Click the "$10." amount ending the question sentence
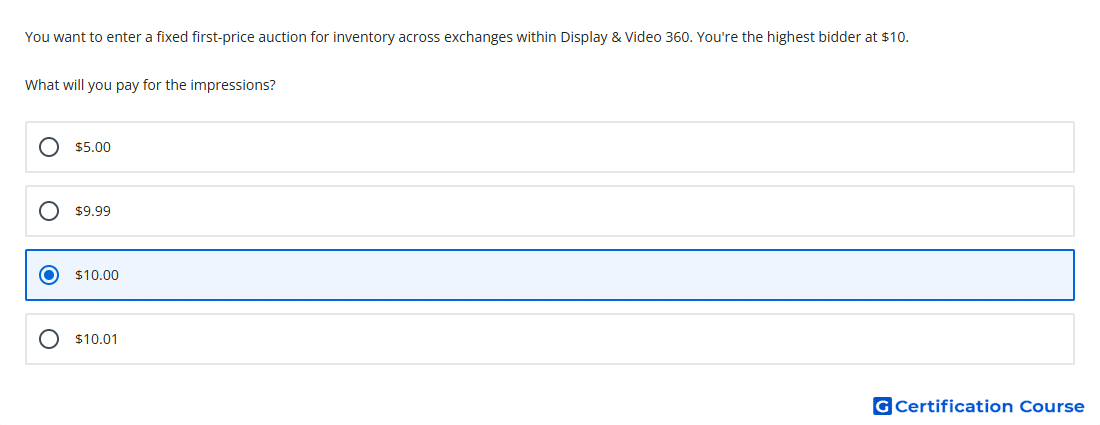The width and height of the screenshot is (1100, 425). 894,37
